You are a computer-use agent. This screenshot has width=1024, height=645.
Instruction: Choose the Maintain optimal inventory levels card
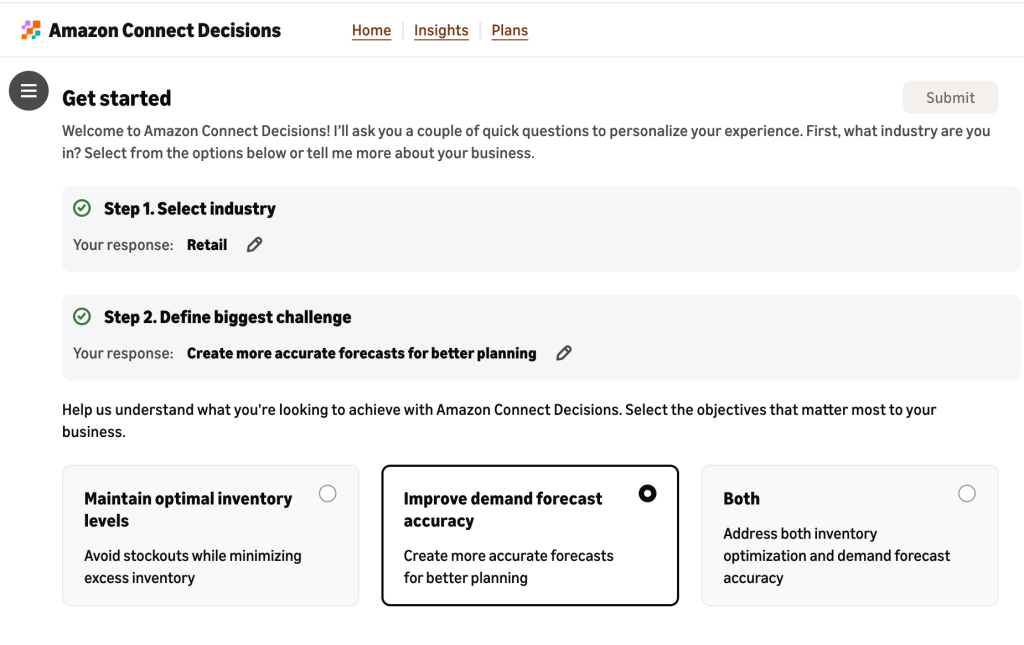pyautogui.click(x=210, y=535)
